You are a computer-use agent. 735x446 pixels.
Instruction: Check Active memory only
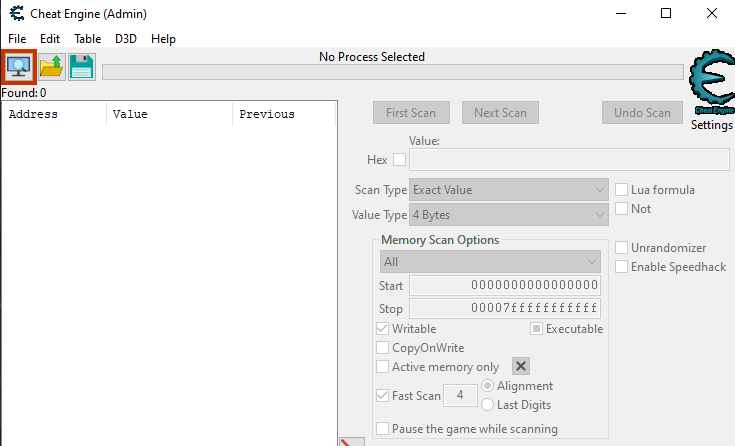tap(382, 367)
